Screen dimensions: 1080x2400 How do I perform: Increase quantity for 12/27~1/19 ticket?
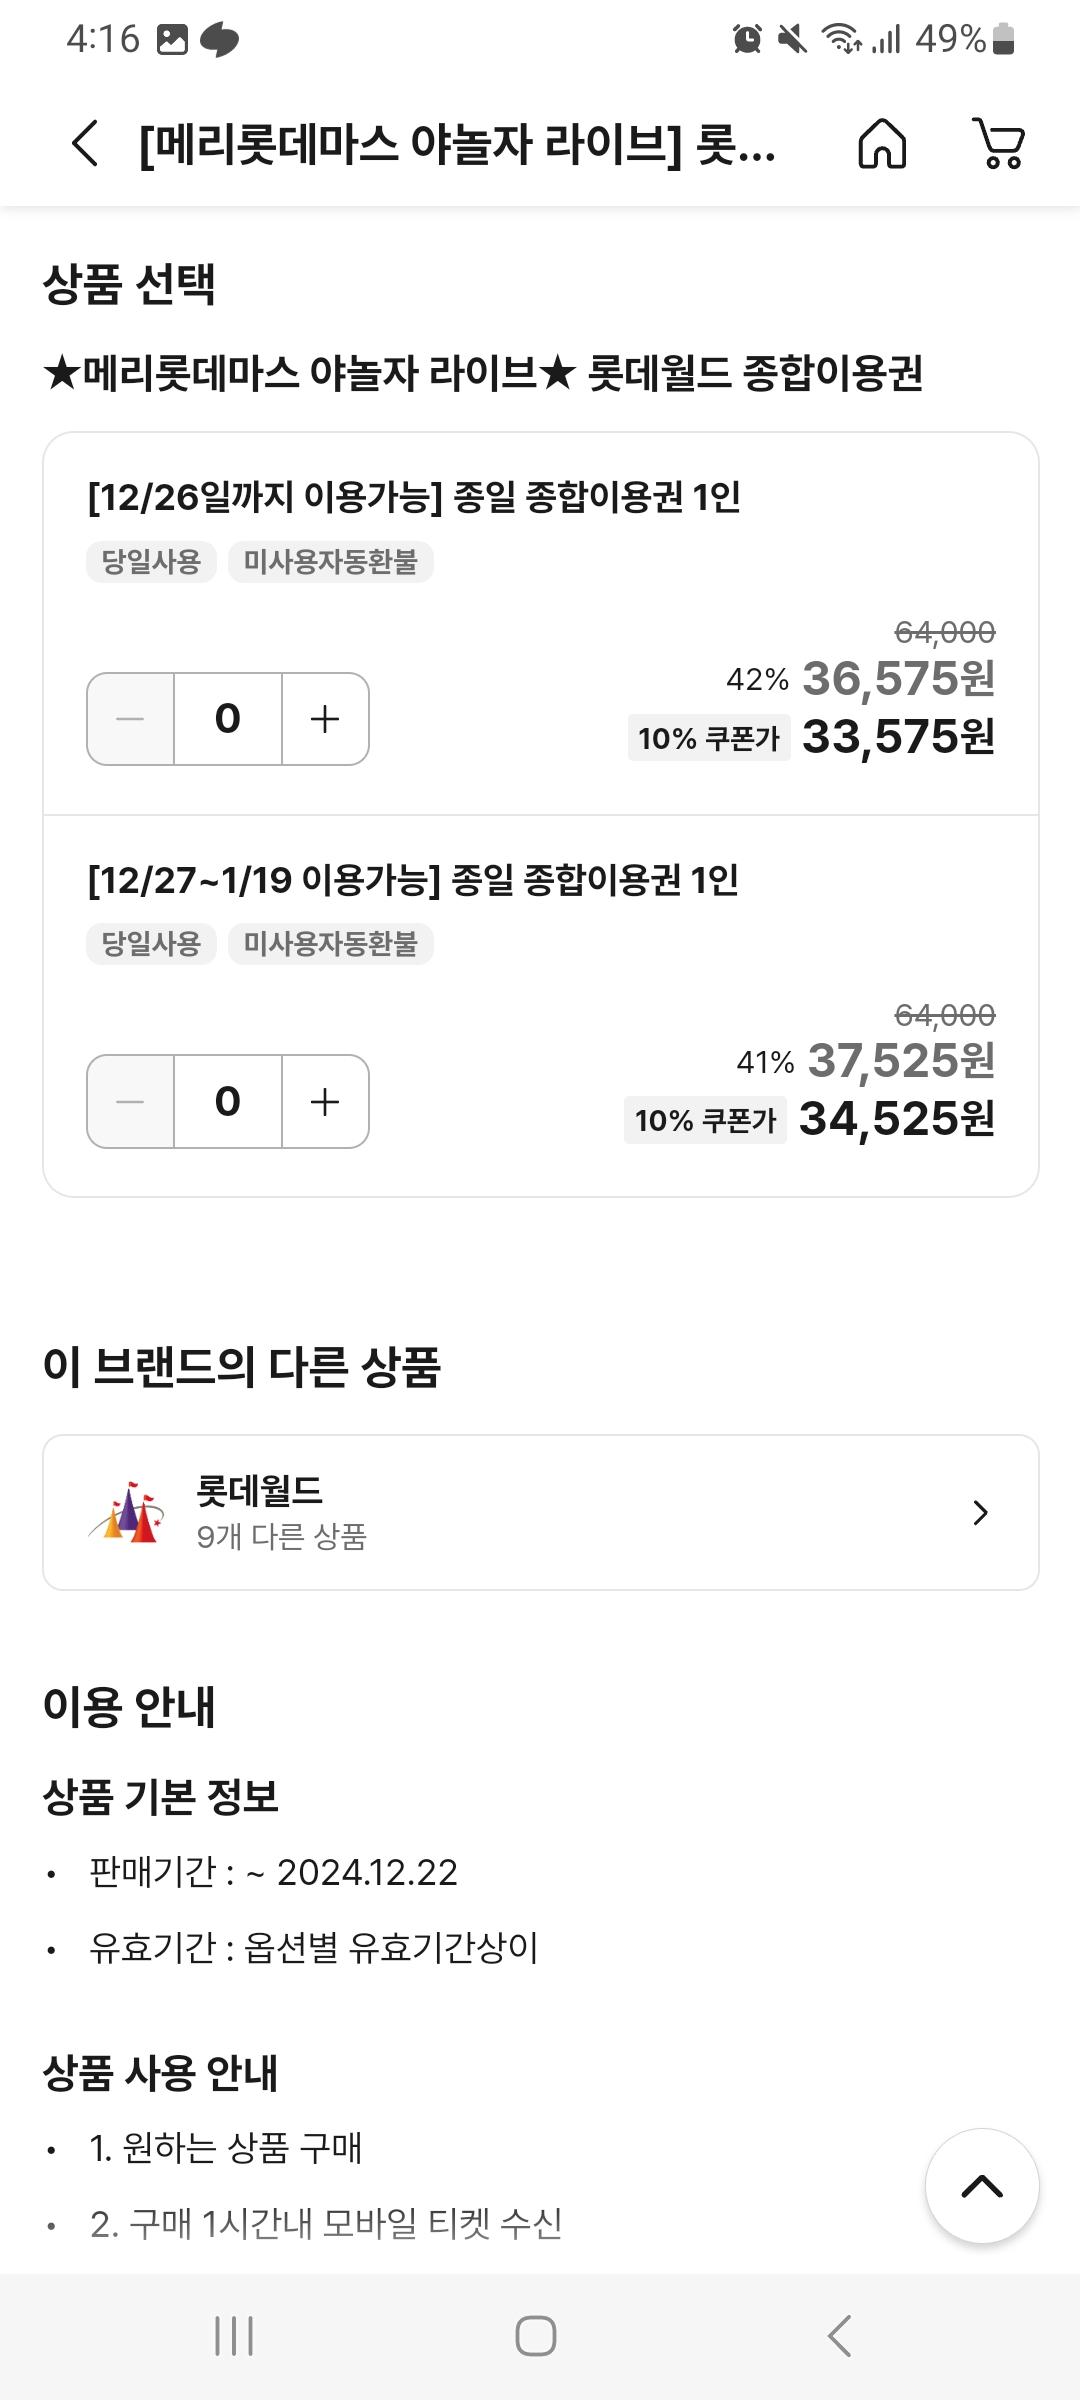click(x=325, y=1102)
